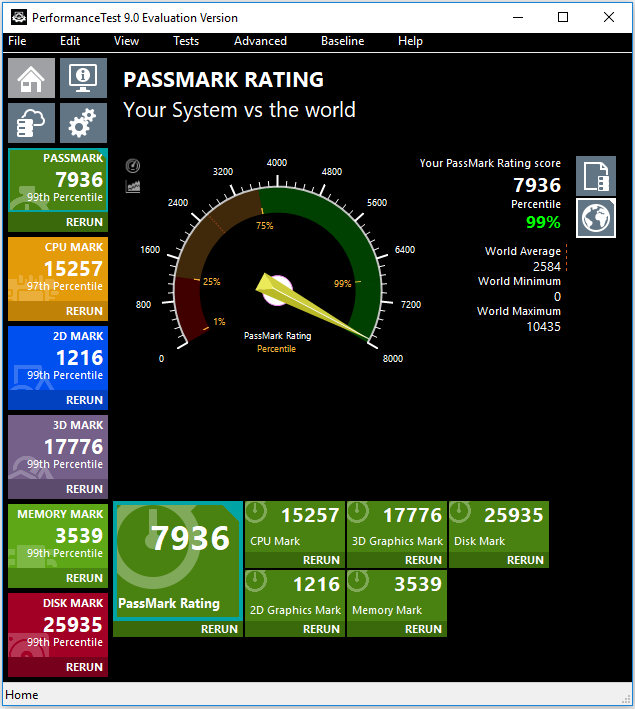Click the run icon on CPU Mark tile
Viewport: 635px width, 709px height.
point(256,512)
